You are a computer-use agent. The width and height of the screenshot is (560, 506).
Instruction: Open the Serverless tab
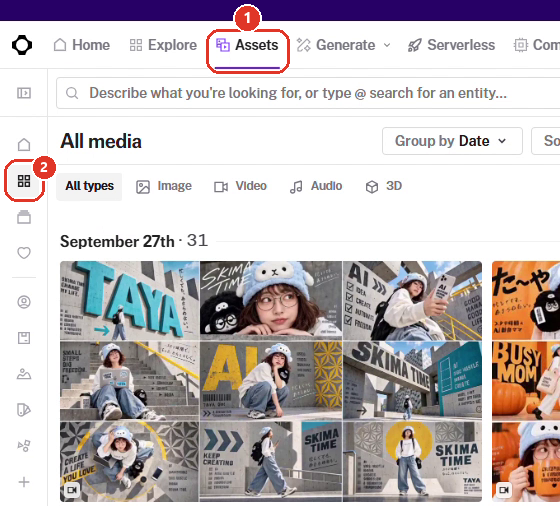pyautogui.click(x=451, y=45)
